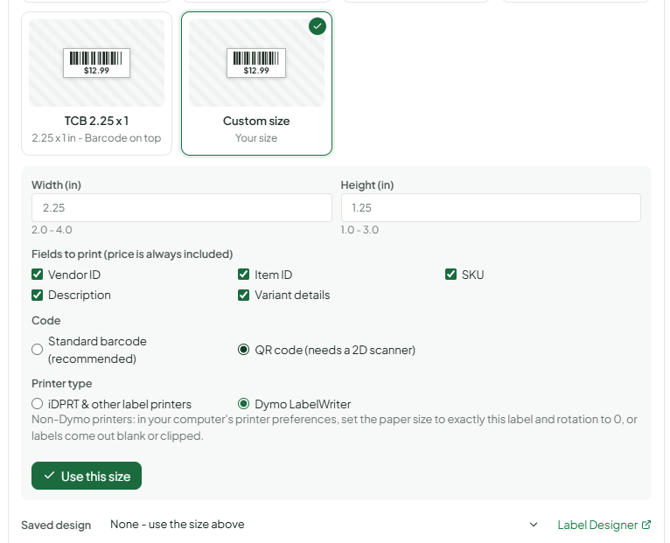Viewport: 670px width, 543px height.
Task: Click the green selected checkmark badge
Action: tap(317, 26)
